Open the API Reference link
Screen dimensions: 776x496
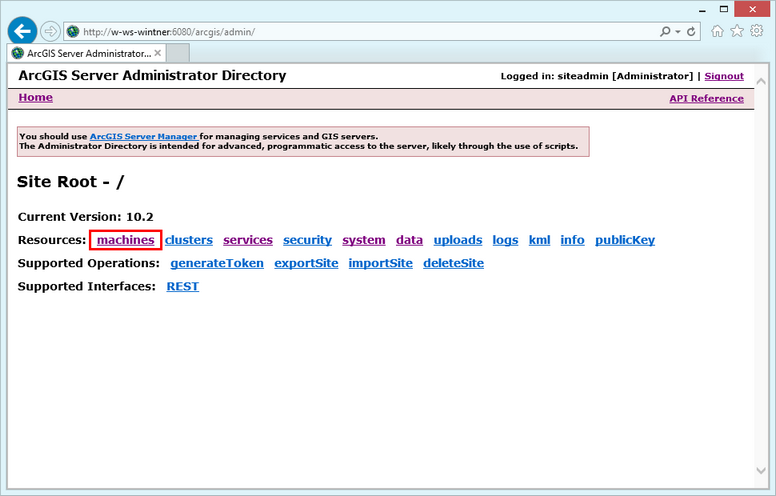pos(706,99)
